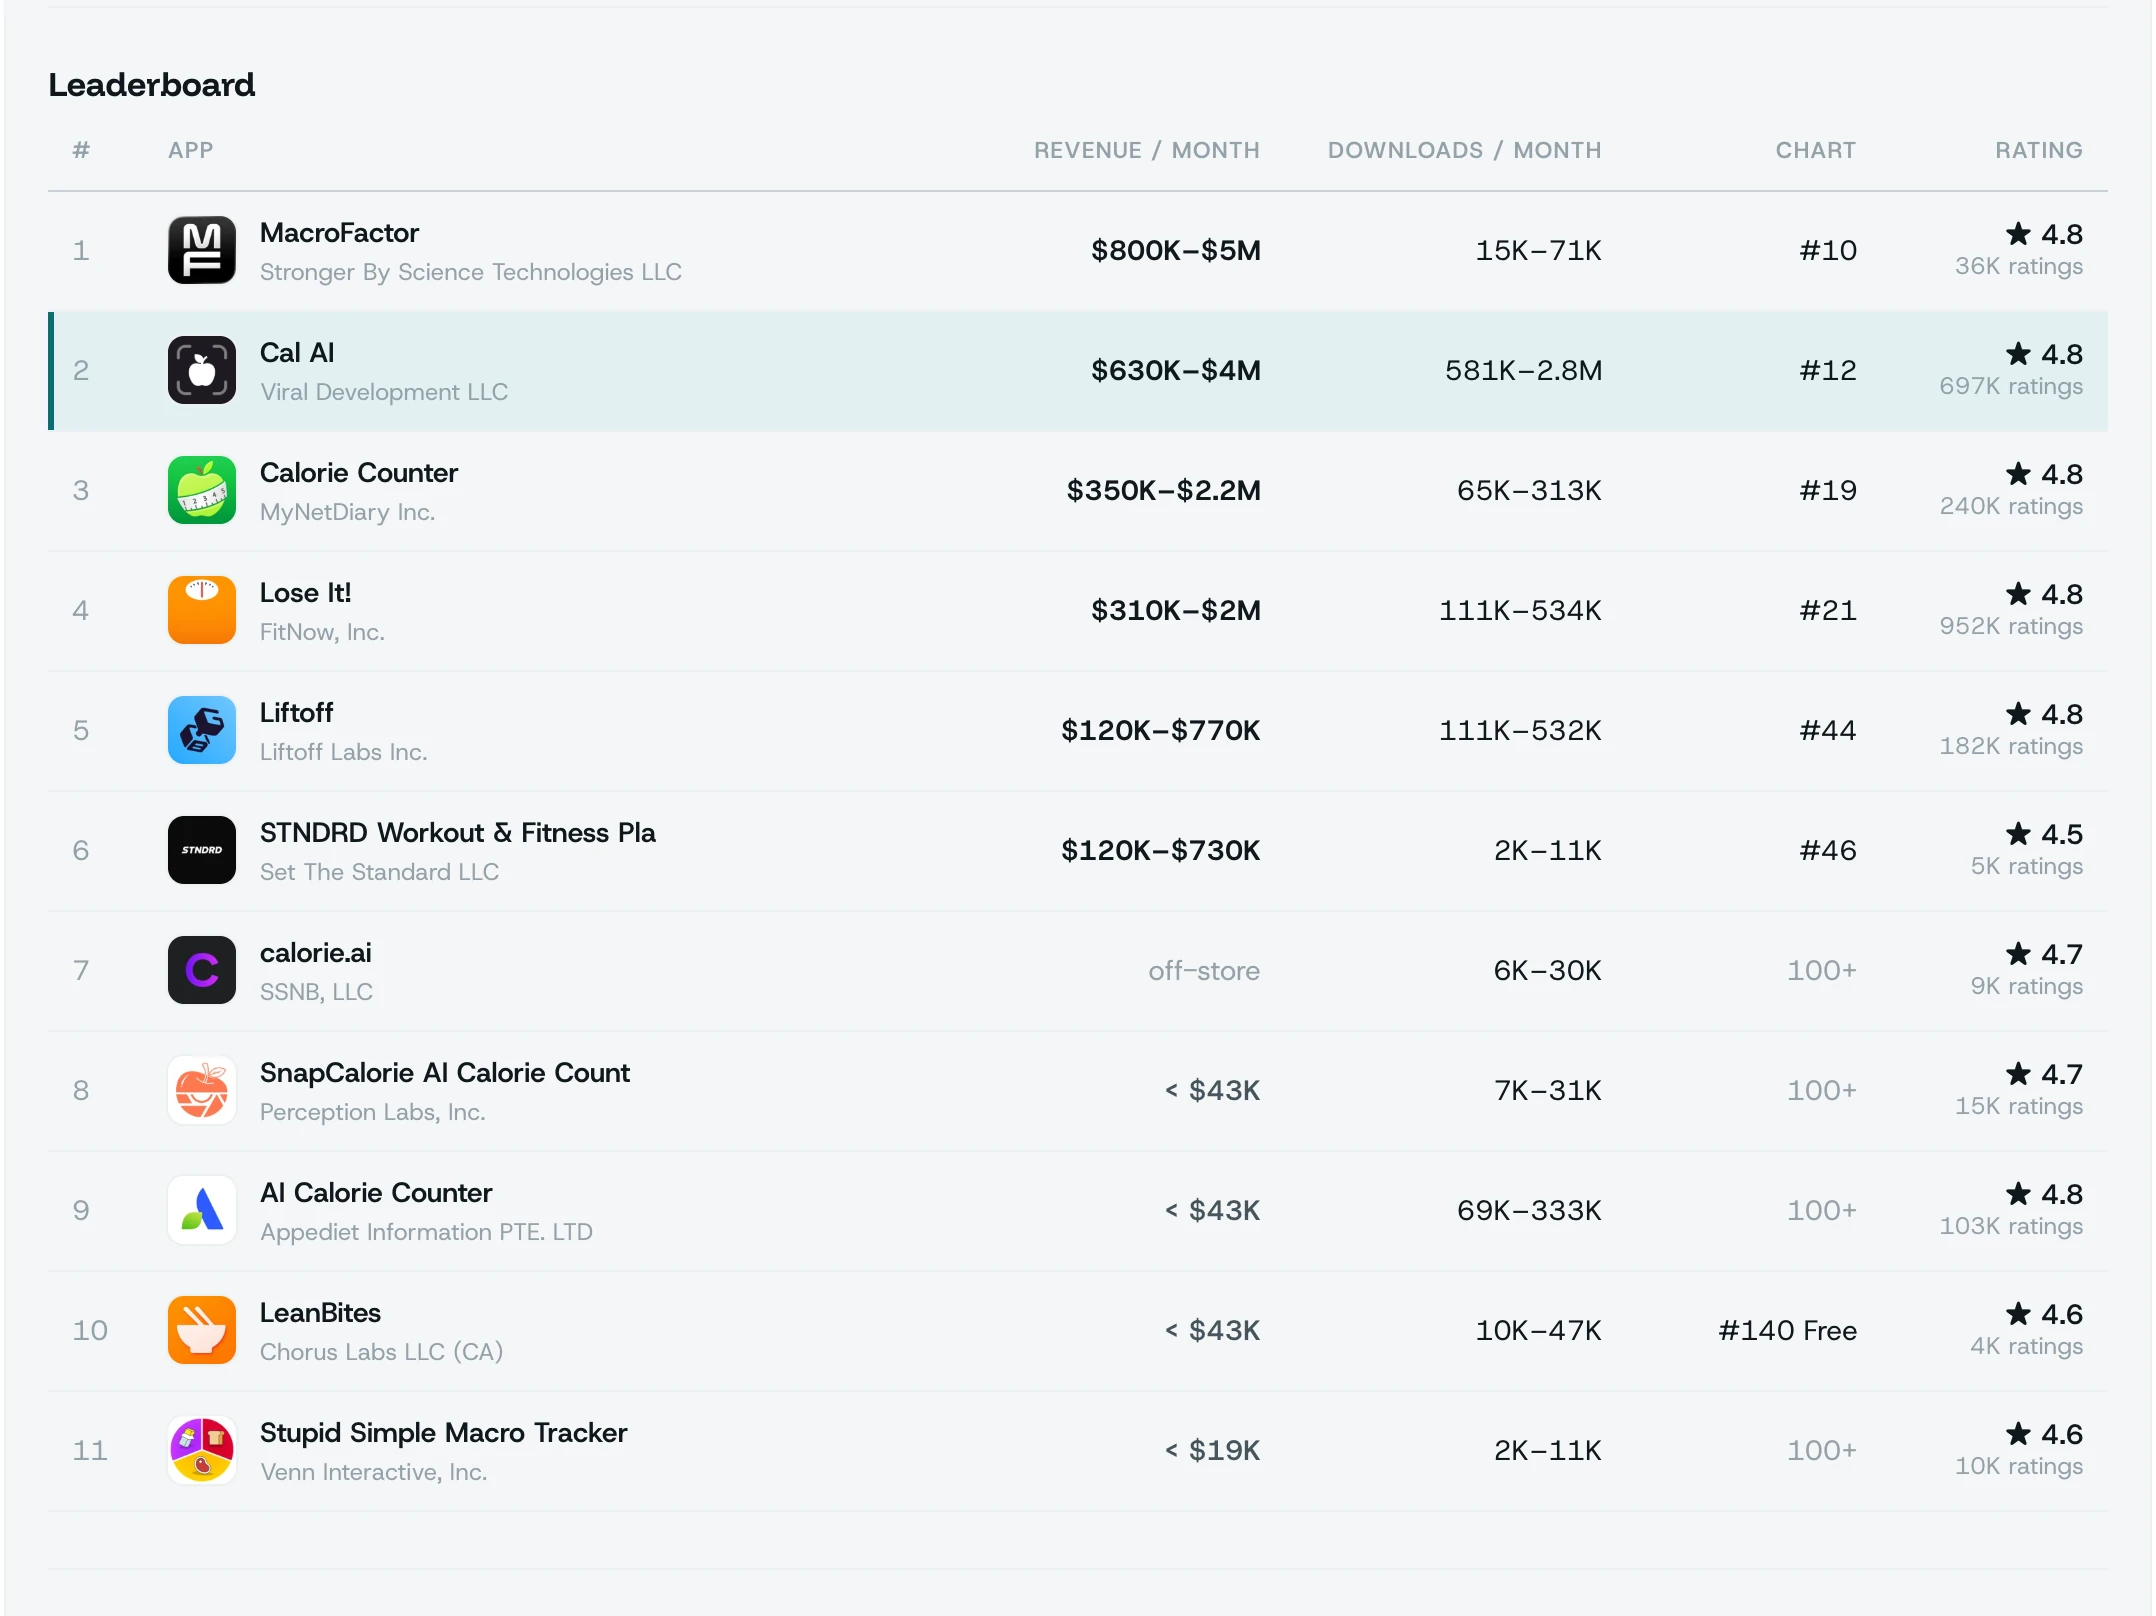This screenshot has width=2156, height=1616.
Task: Click AI Calorie Counter downloads 69K–333K
Action: [x=1529, y=1210]
